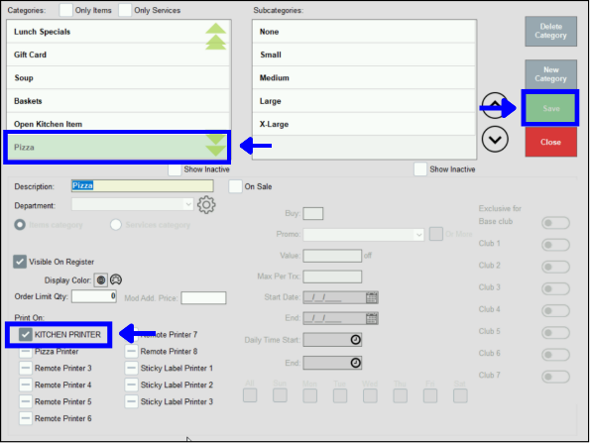Open the Department dropdown

coord(132,204)
